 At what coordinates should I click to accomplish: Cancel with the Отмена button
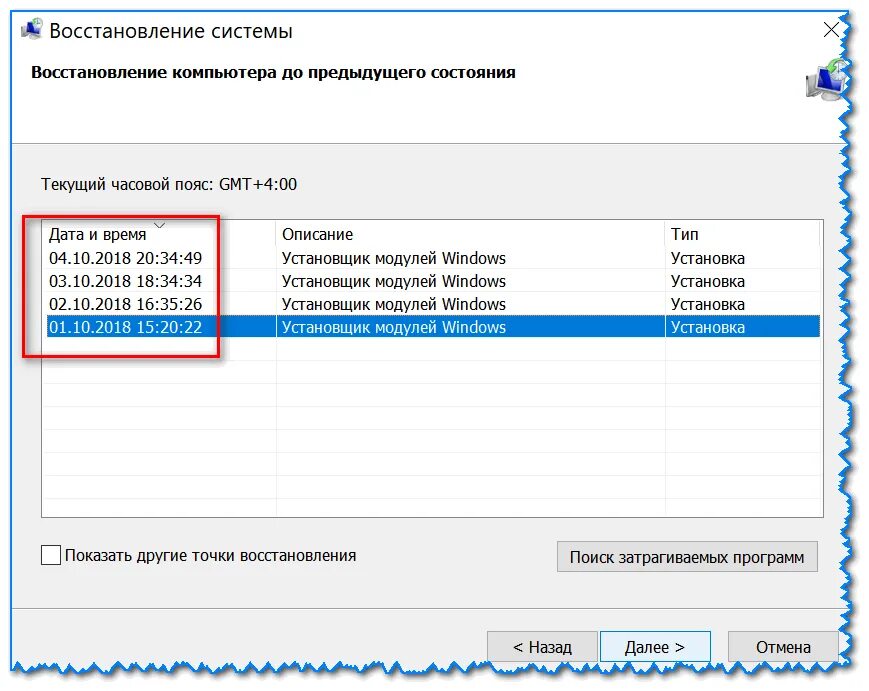(x=783, y=647)
